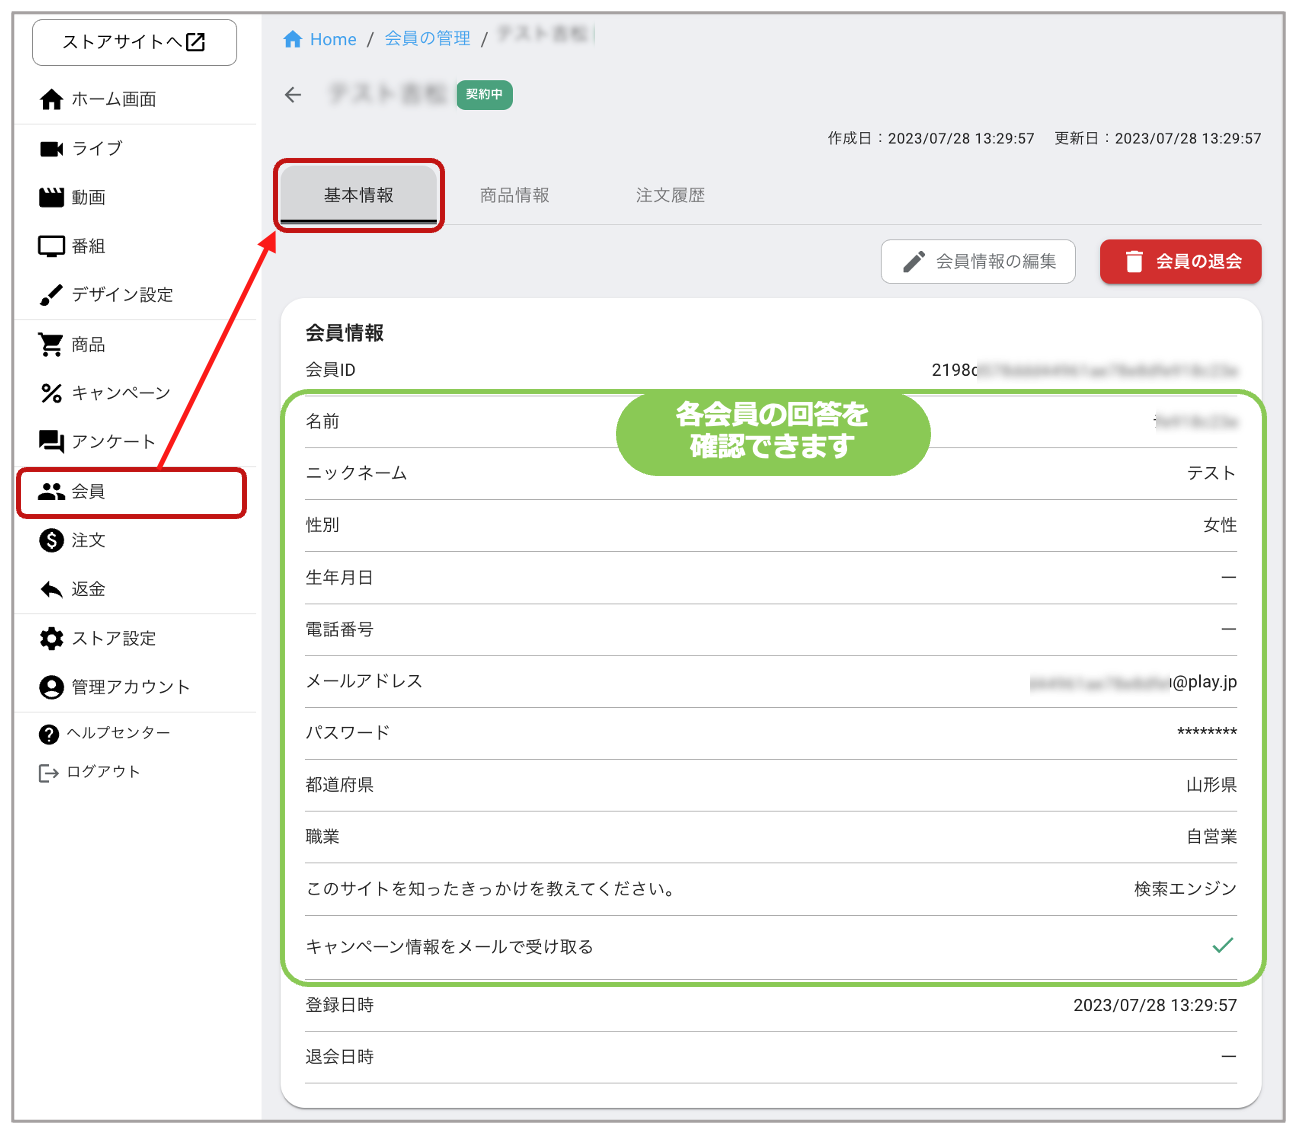Click the メールアドレス label
Image resolution: width=1294 pixels, height=1126 pixels.
(364, 681)
